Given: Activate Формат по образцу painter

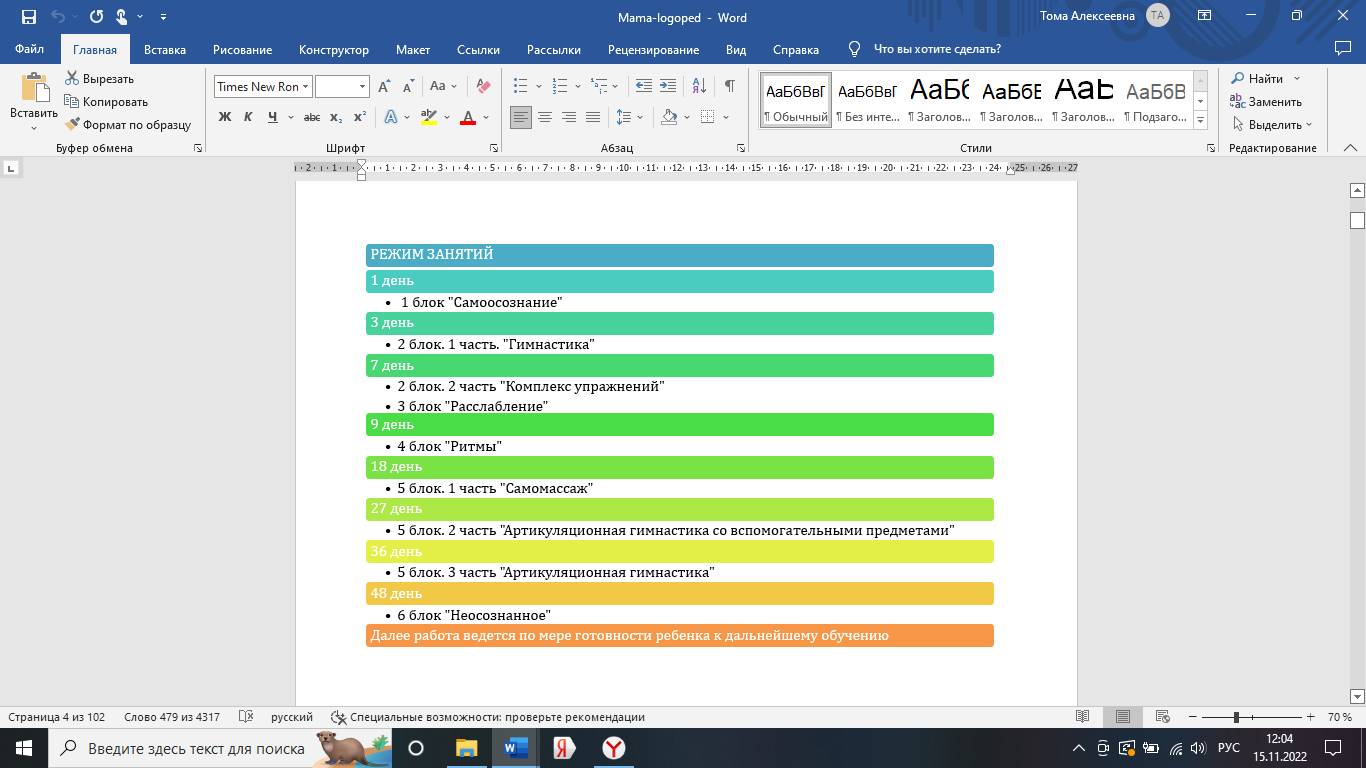Looking at the screenshot, I should click(128, 124).
